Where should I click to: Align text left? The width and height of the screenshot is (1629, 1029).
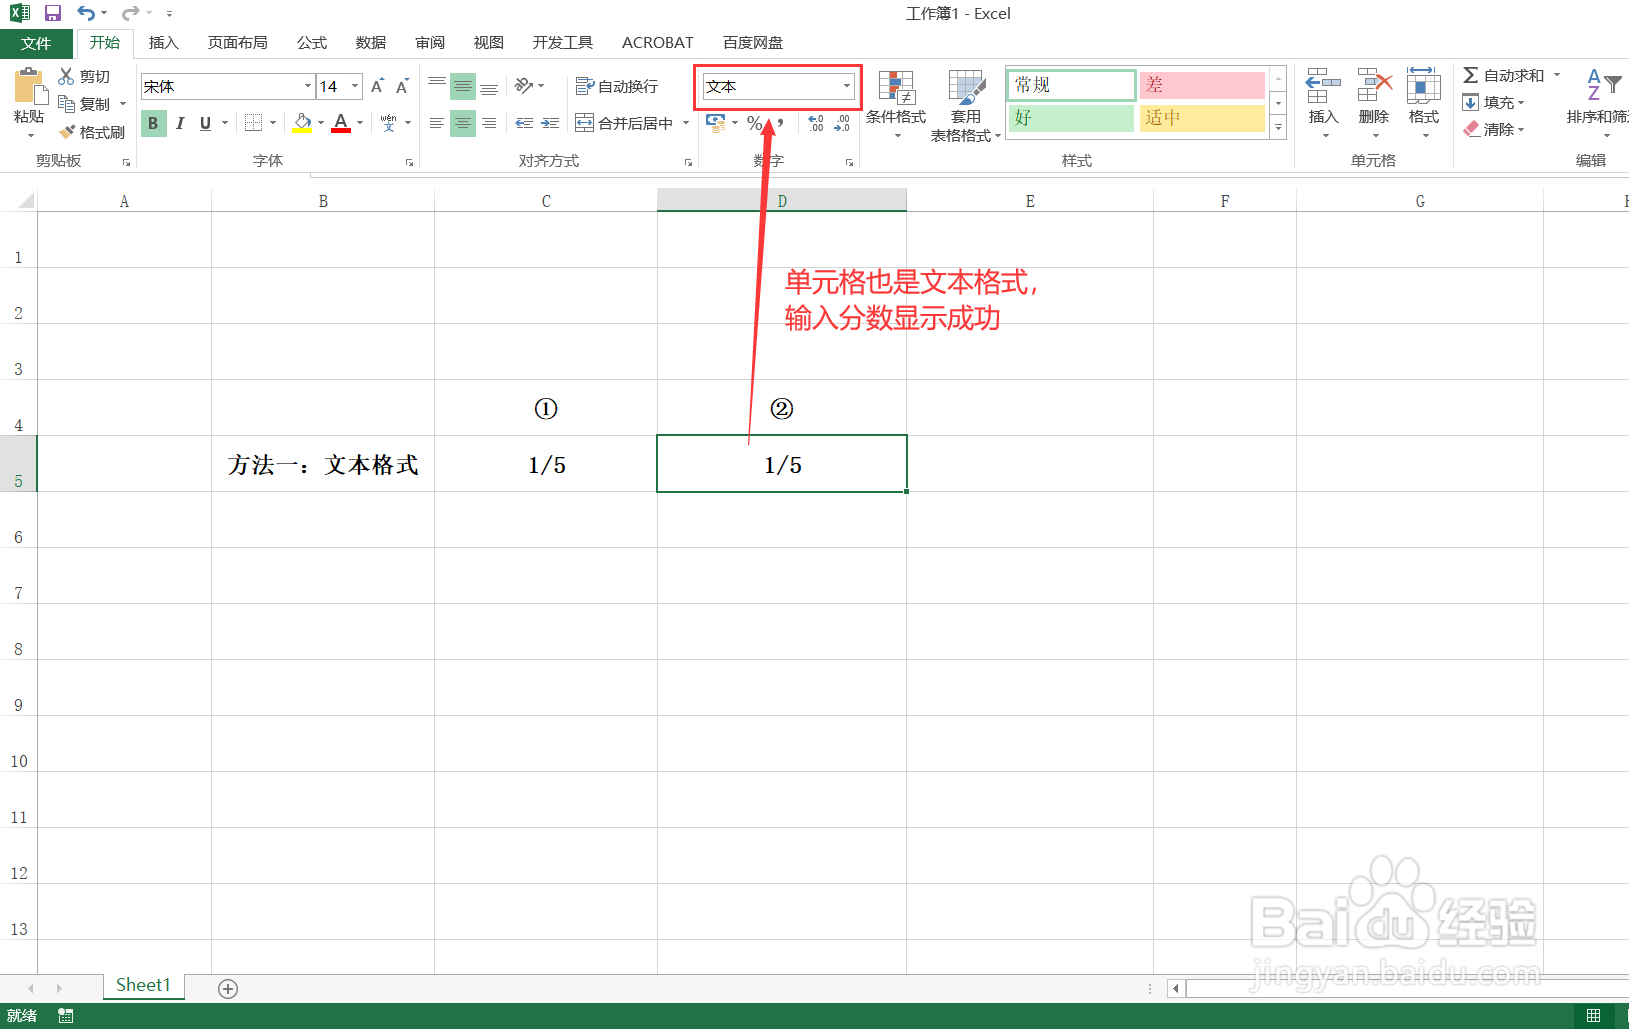click(x=437, y=123)
